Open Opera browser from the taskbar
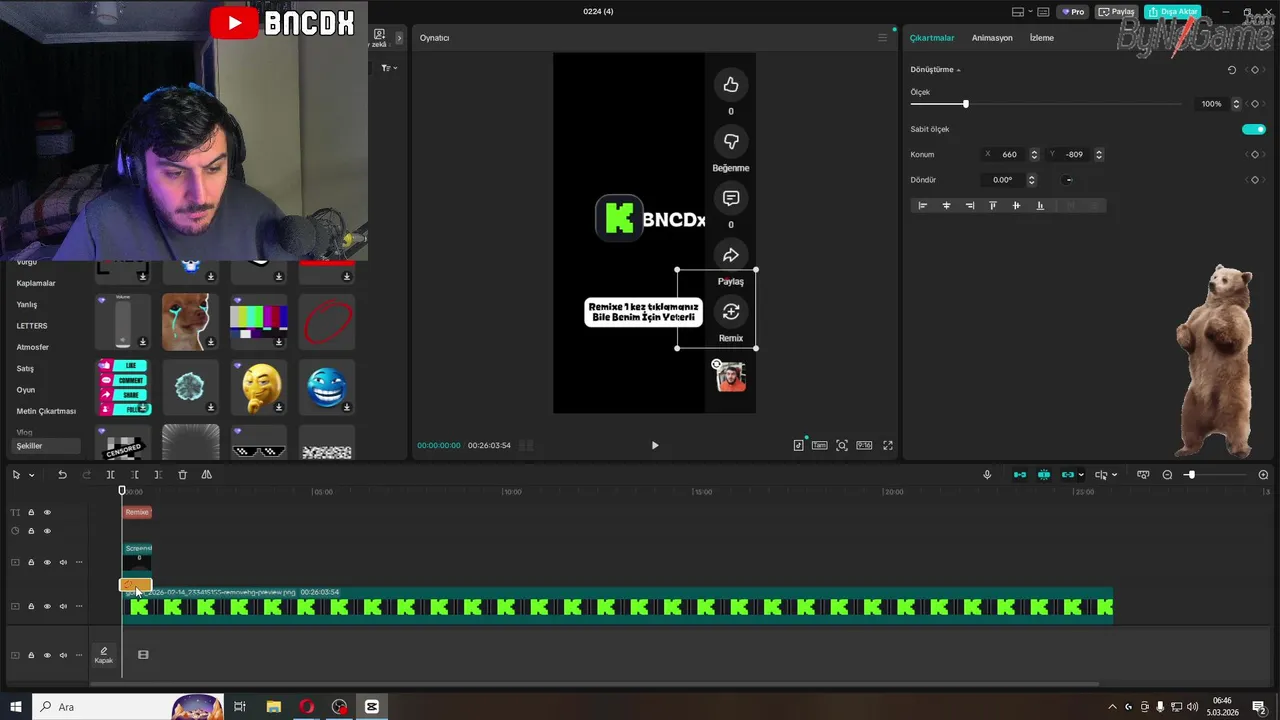The height and width of the screenshot is (720, 1280). [x=306, y=707]
